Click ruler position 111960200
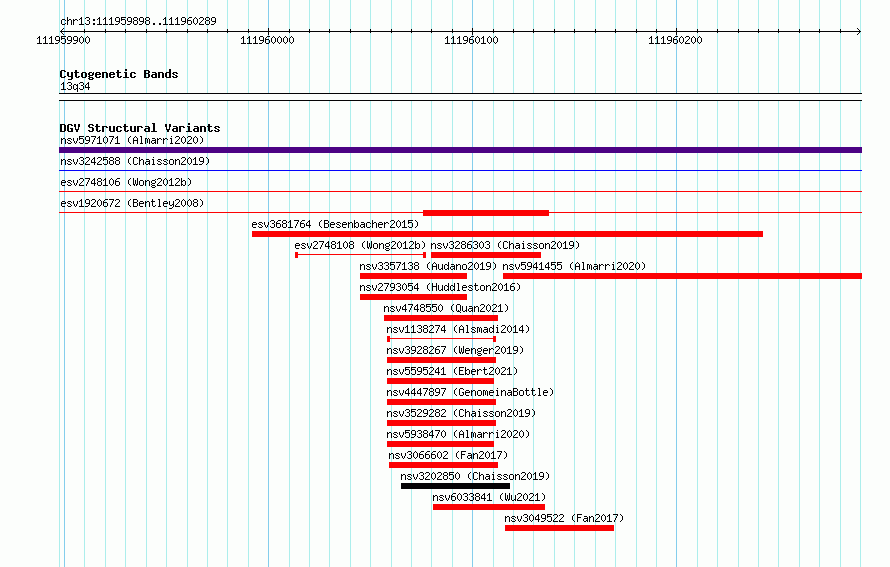Image resolution: width=890 pixels, height=567 pixels. point(675,40)
